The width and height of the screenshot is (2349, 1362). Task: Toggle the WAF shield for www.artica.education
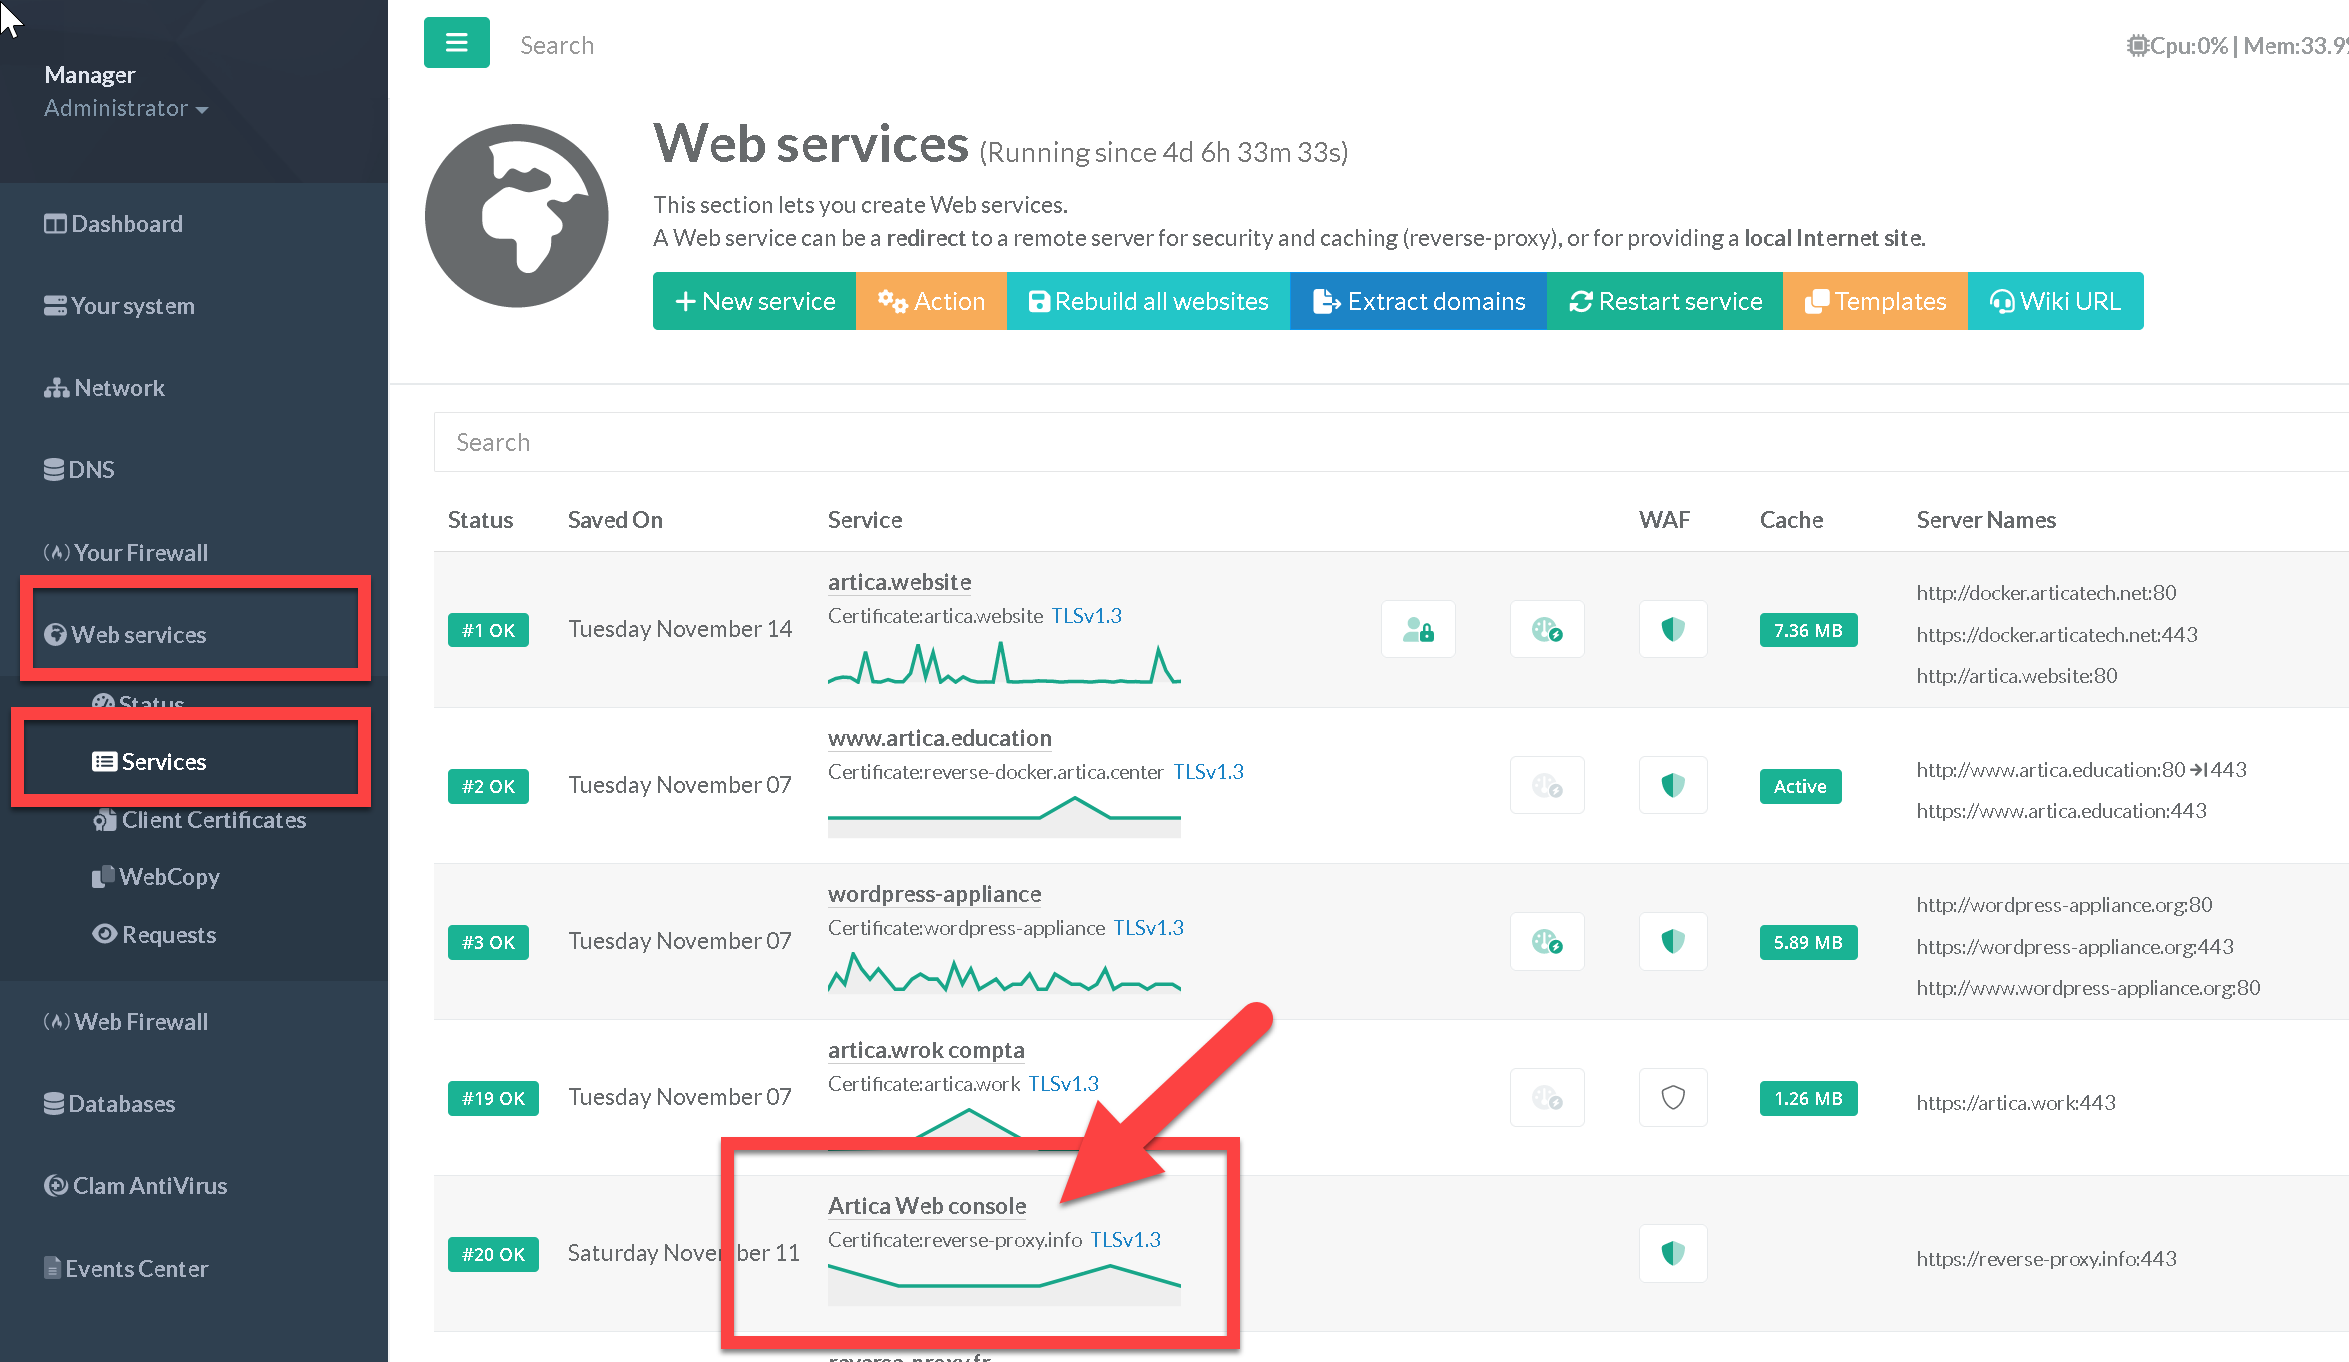point(1672,786)
